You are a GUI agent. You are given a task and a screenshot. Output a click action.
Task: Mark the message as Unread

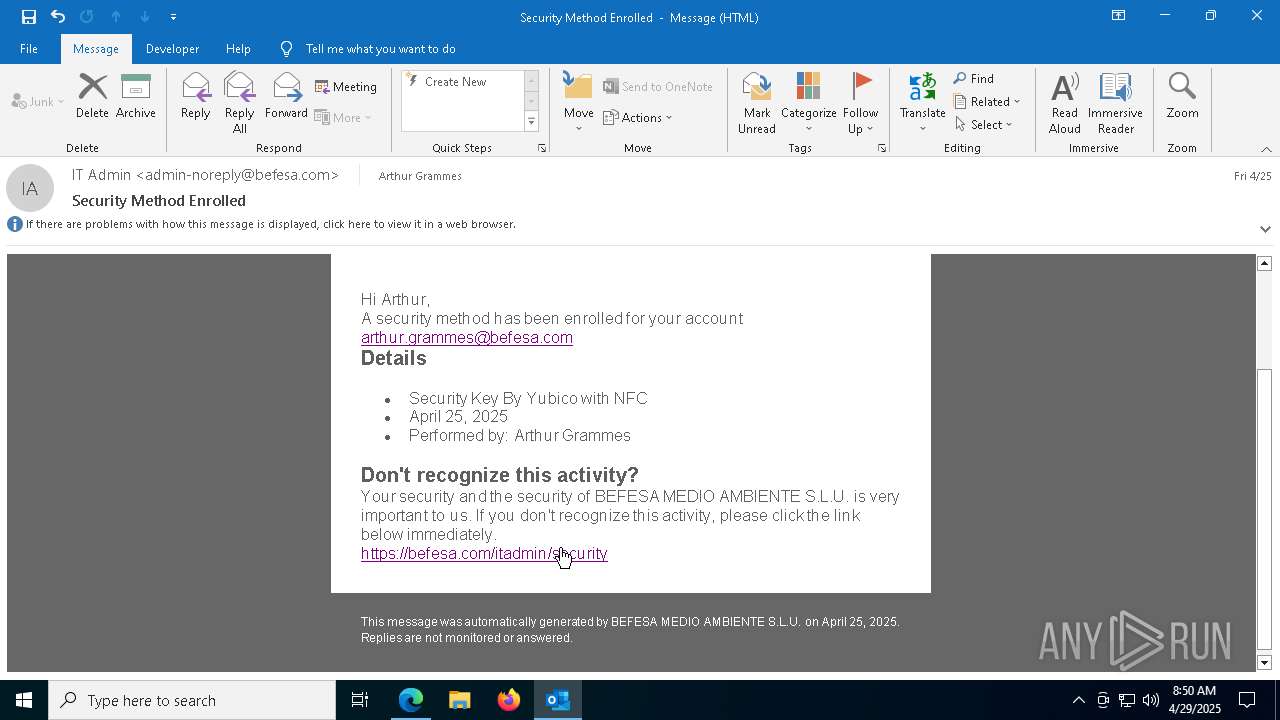pos(757,103)
